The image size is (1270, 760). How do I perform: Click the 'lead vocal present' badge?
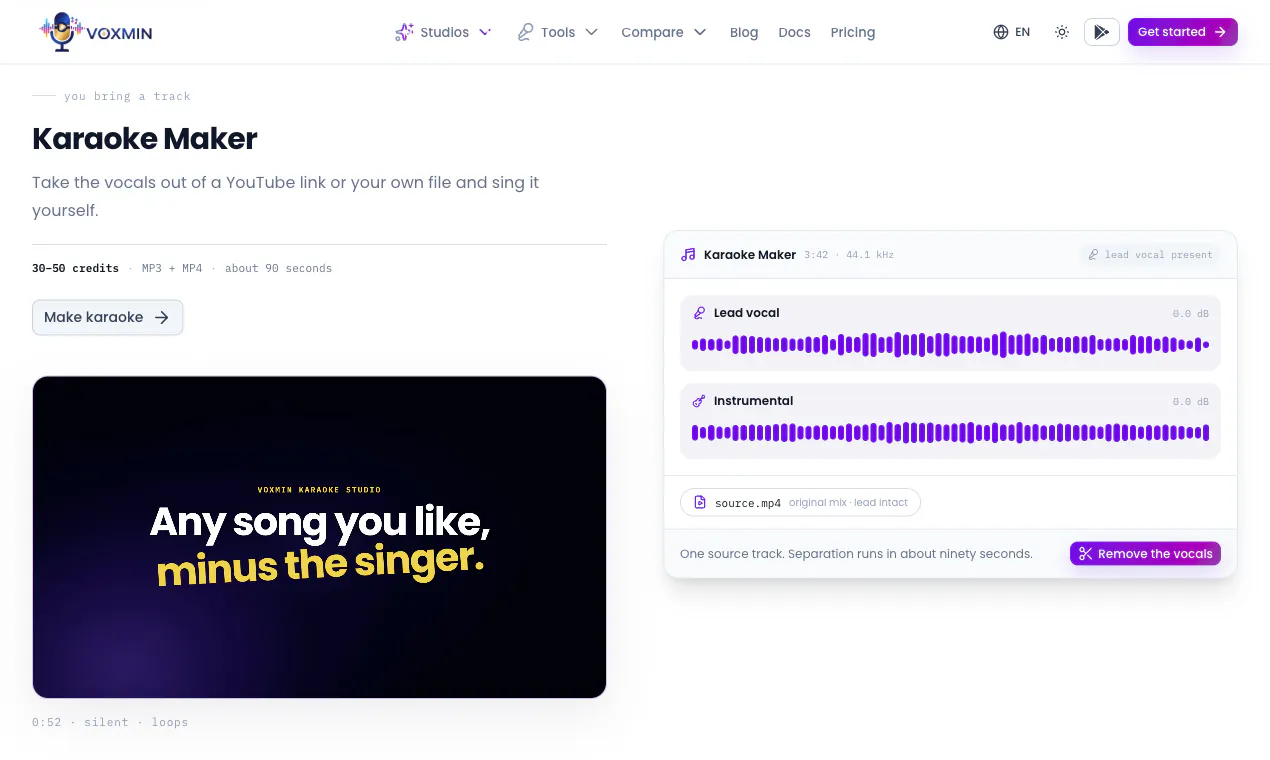(x=1150, y=255)
